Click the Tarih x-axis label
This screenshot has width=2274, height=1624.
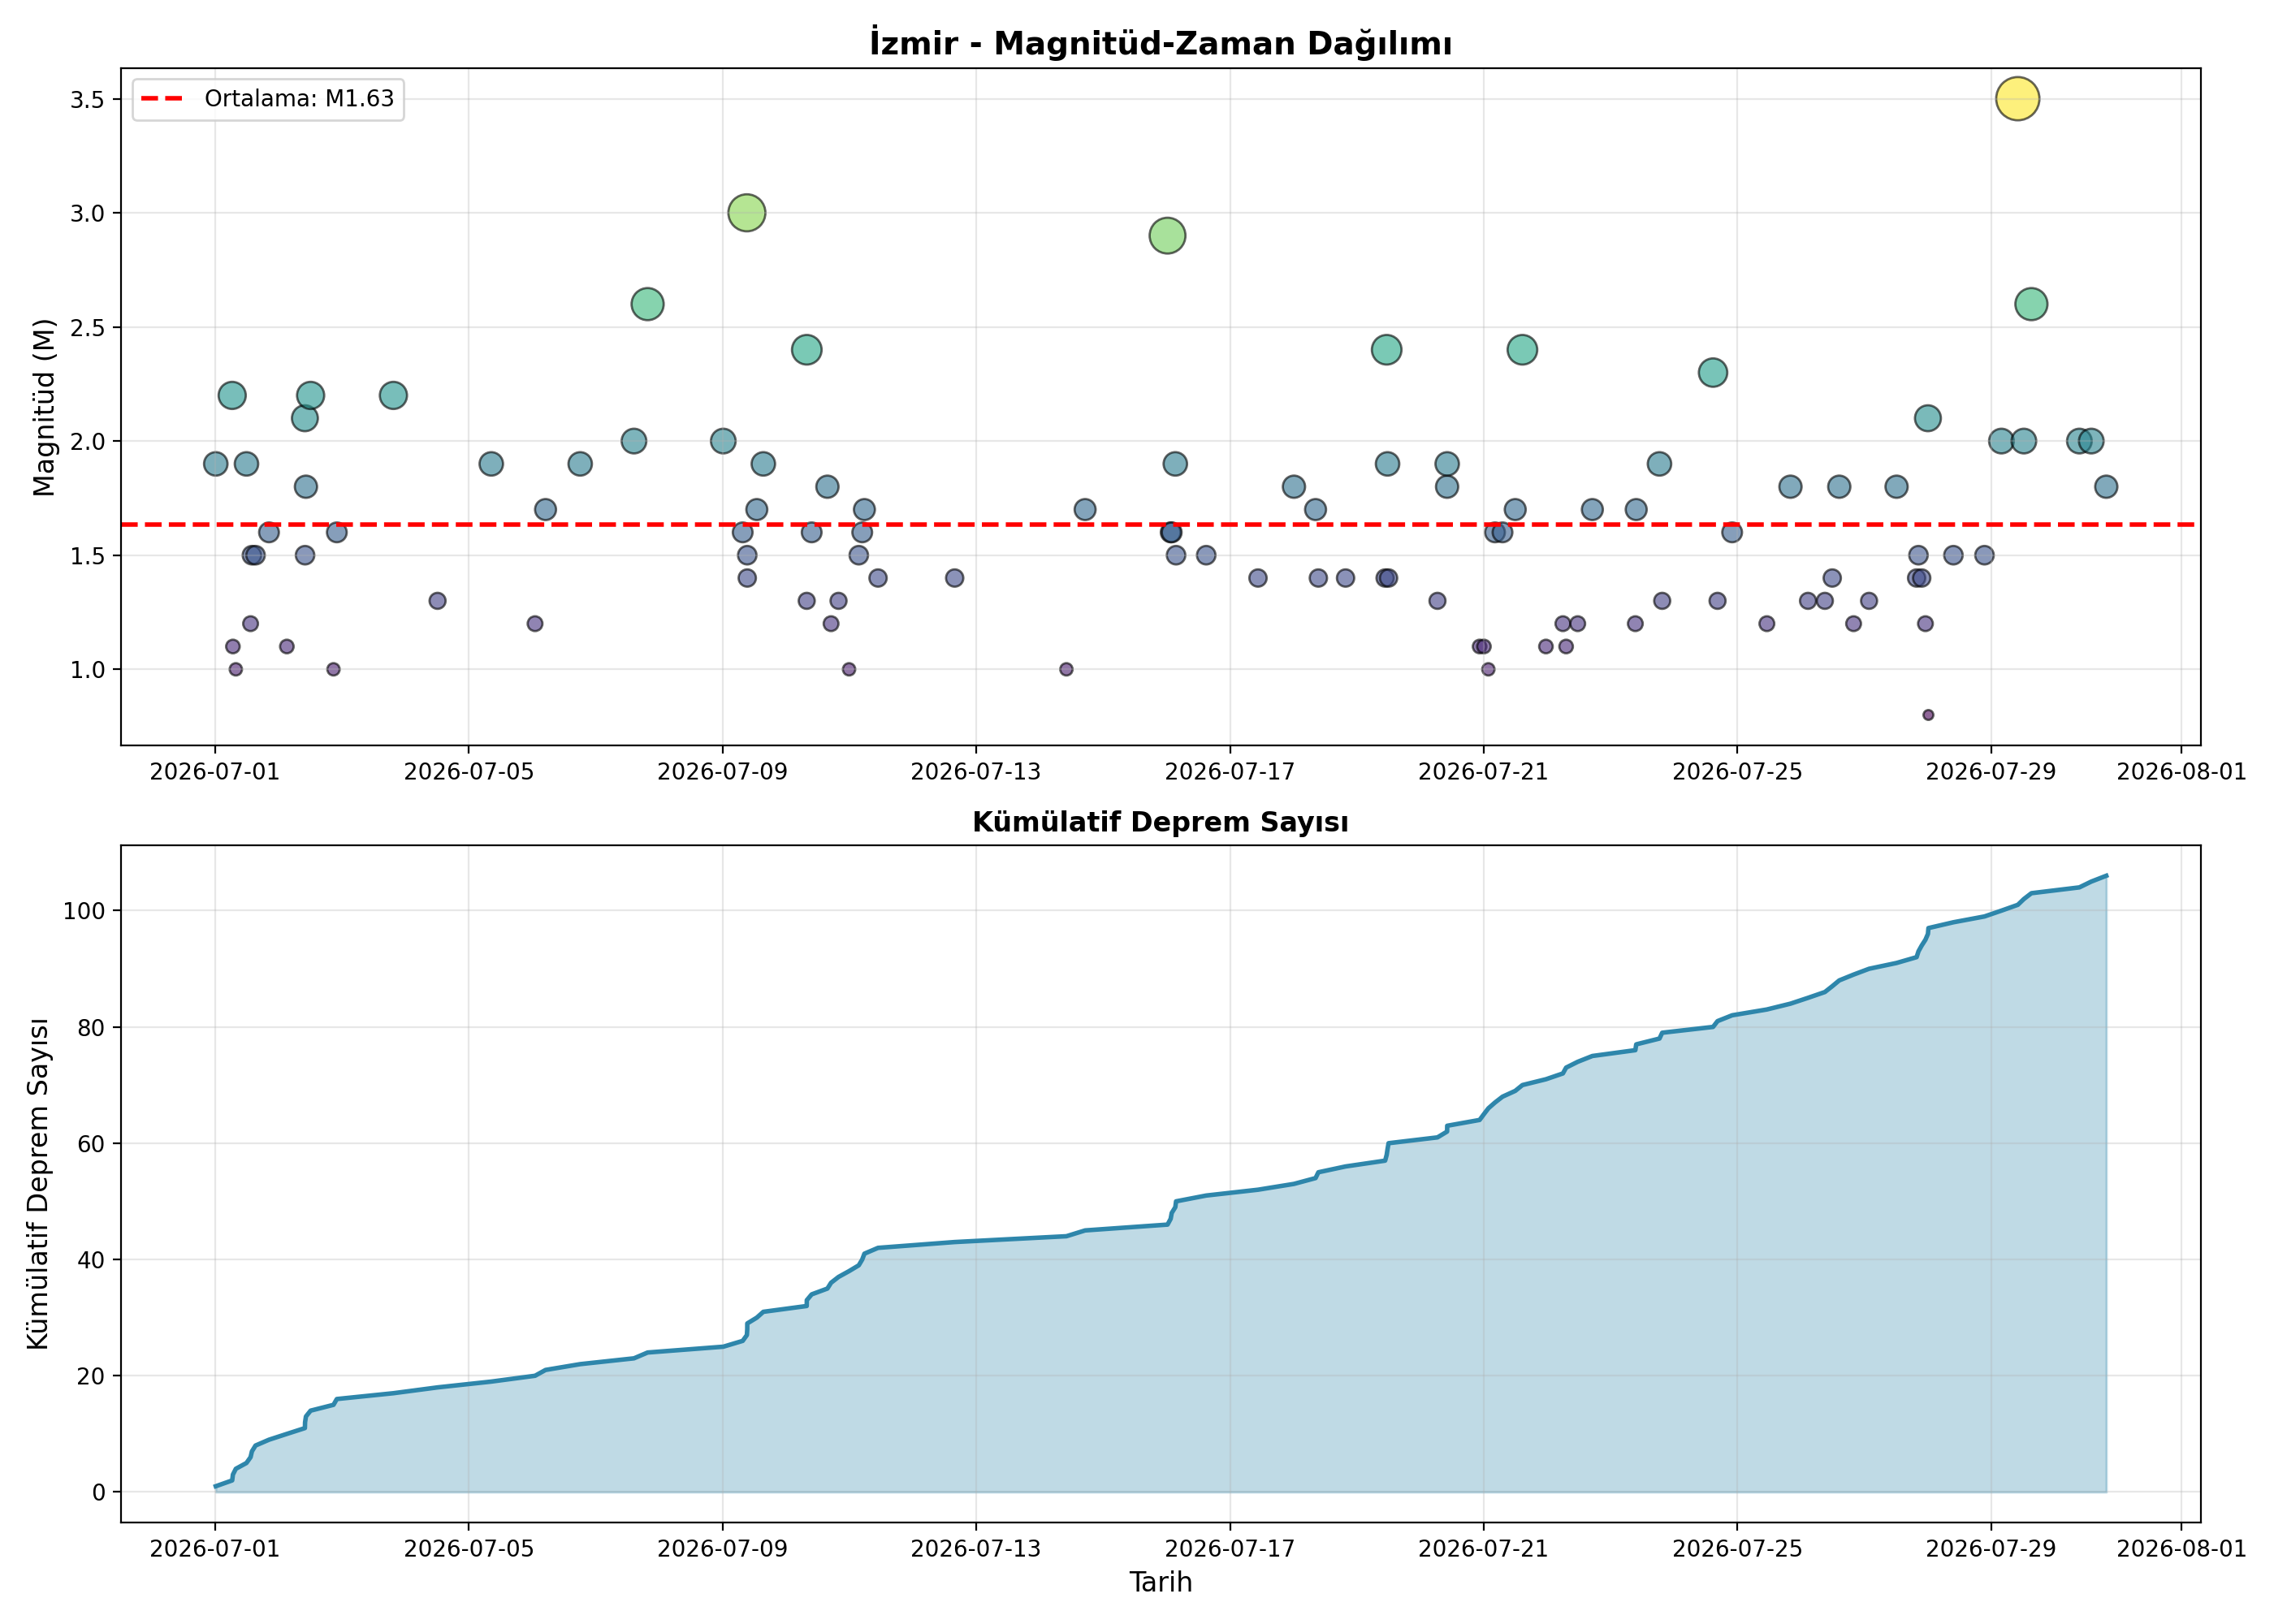coord(1160,1582)
